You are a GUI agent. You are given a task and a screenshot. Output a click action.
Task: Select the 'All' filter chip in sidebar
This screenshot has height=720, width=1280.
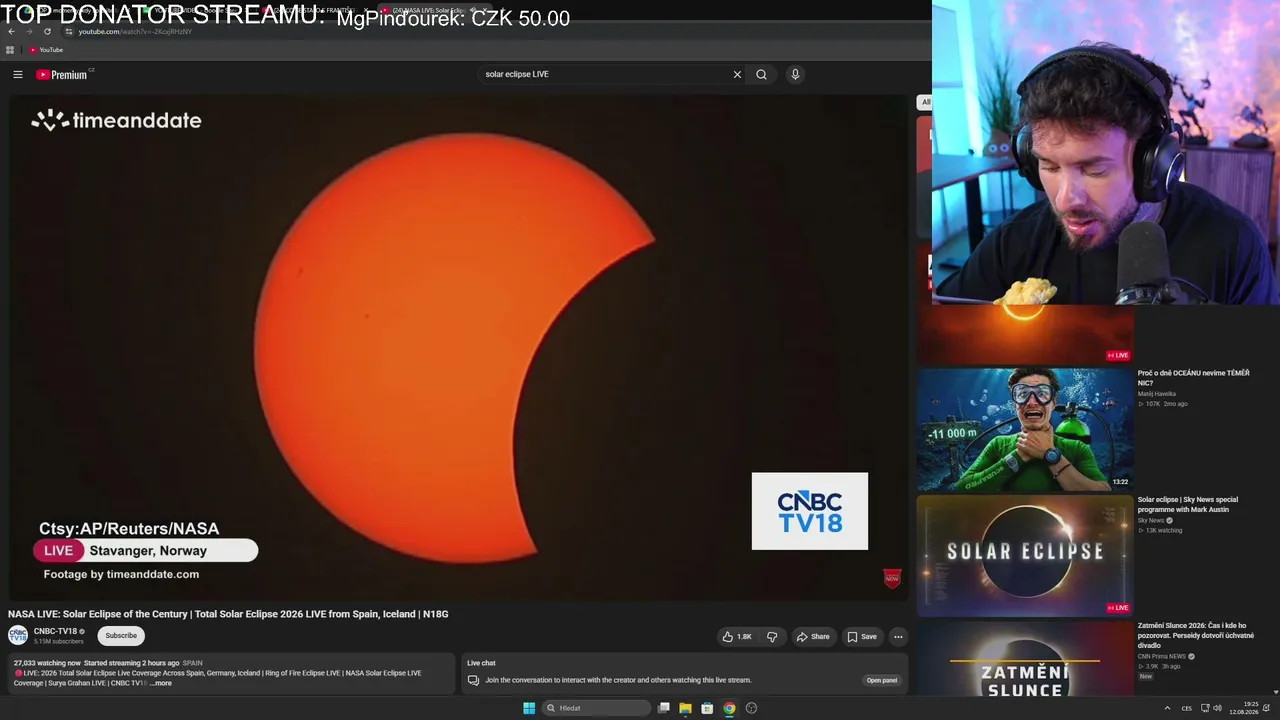tap(925, 102)
